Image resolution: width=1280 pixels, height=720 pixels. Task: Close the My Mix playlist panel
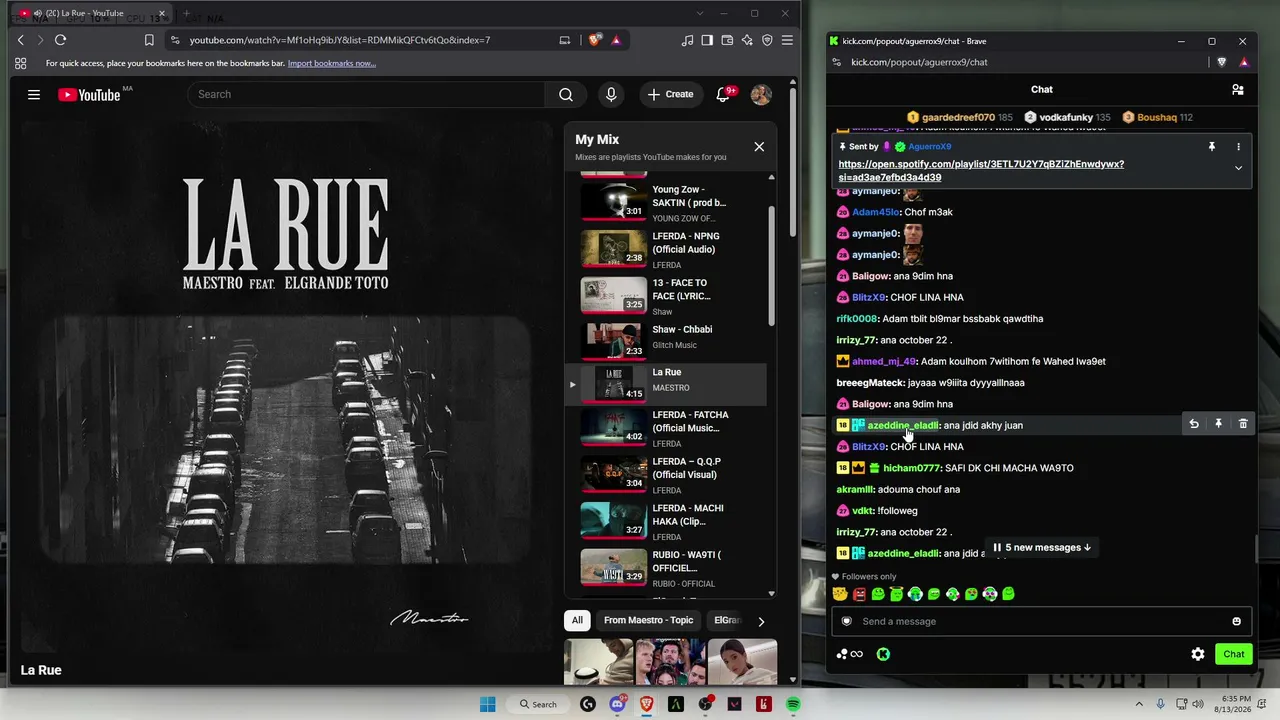click(759, 147)
